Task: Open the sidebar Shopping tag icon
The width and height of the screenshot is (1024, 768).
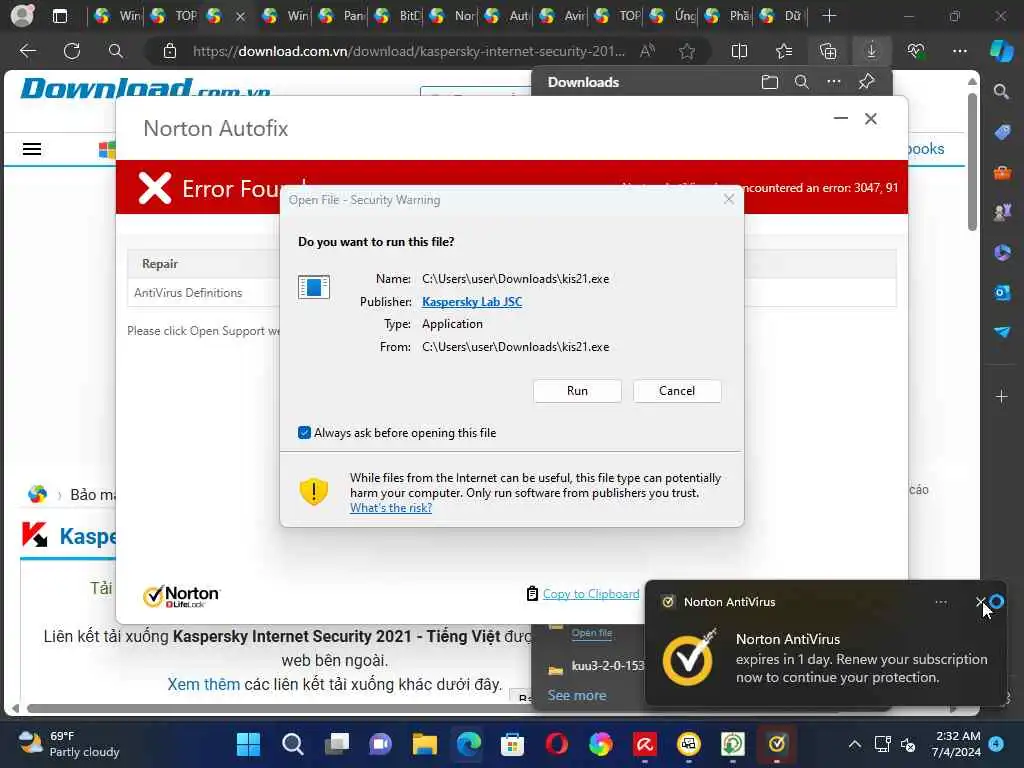Action: (1001, 132)
